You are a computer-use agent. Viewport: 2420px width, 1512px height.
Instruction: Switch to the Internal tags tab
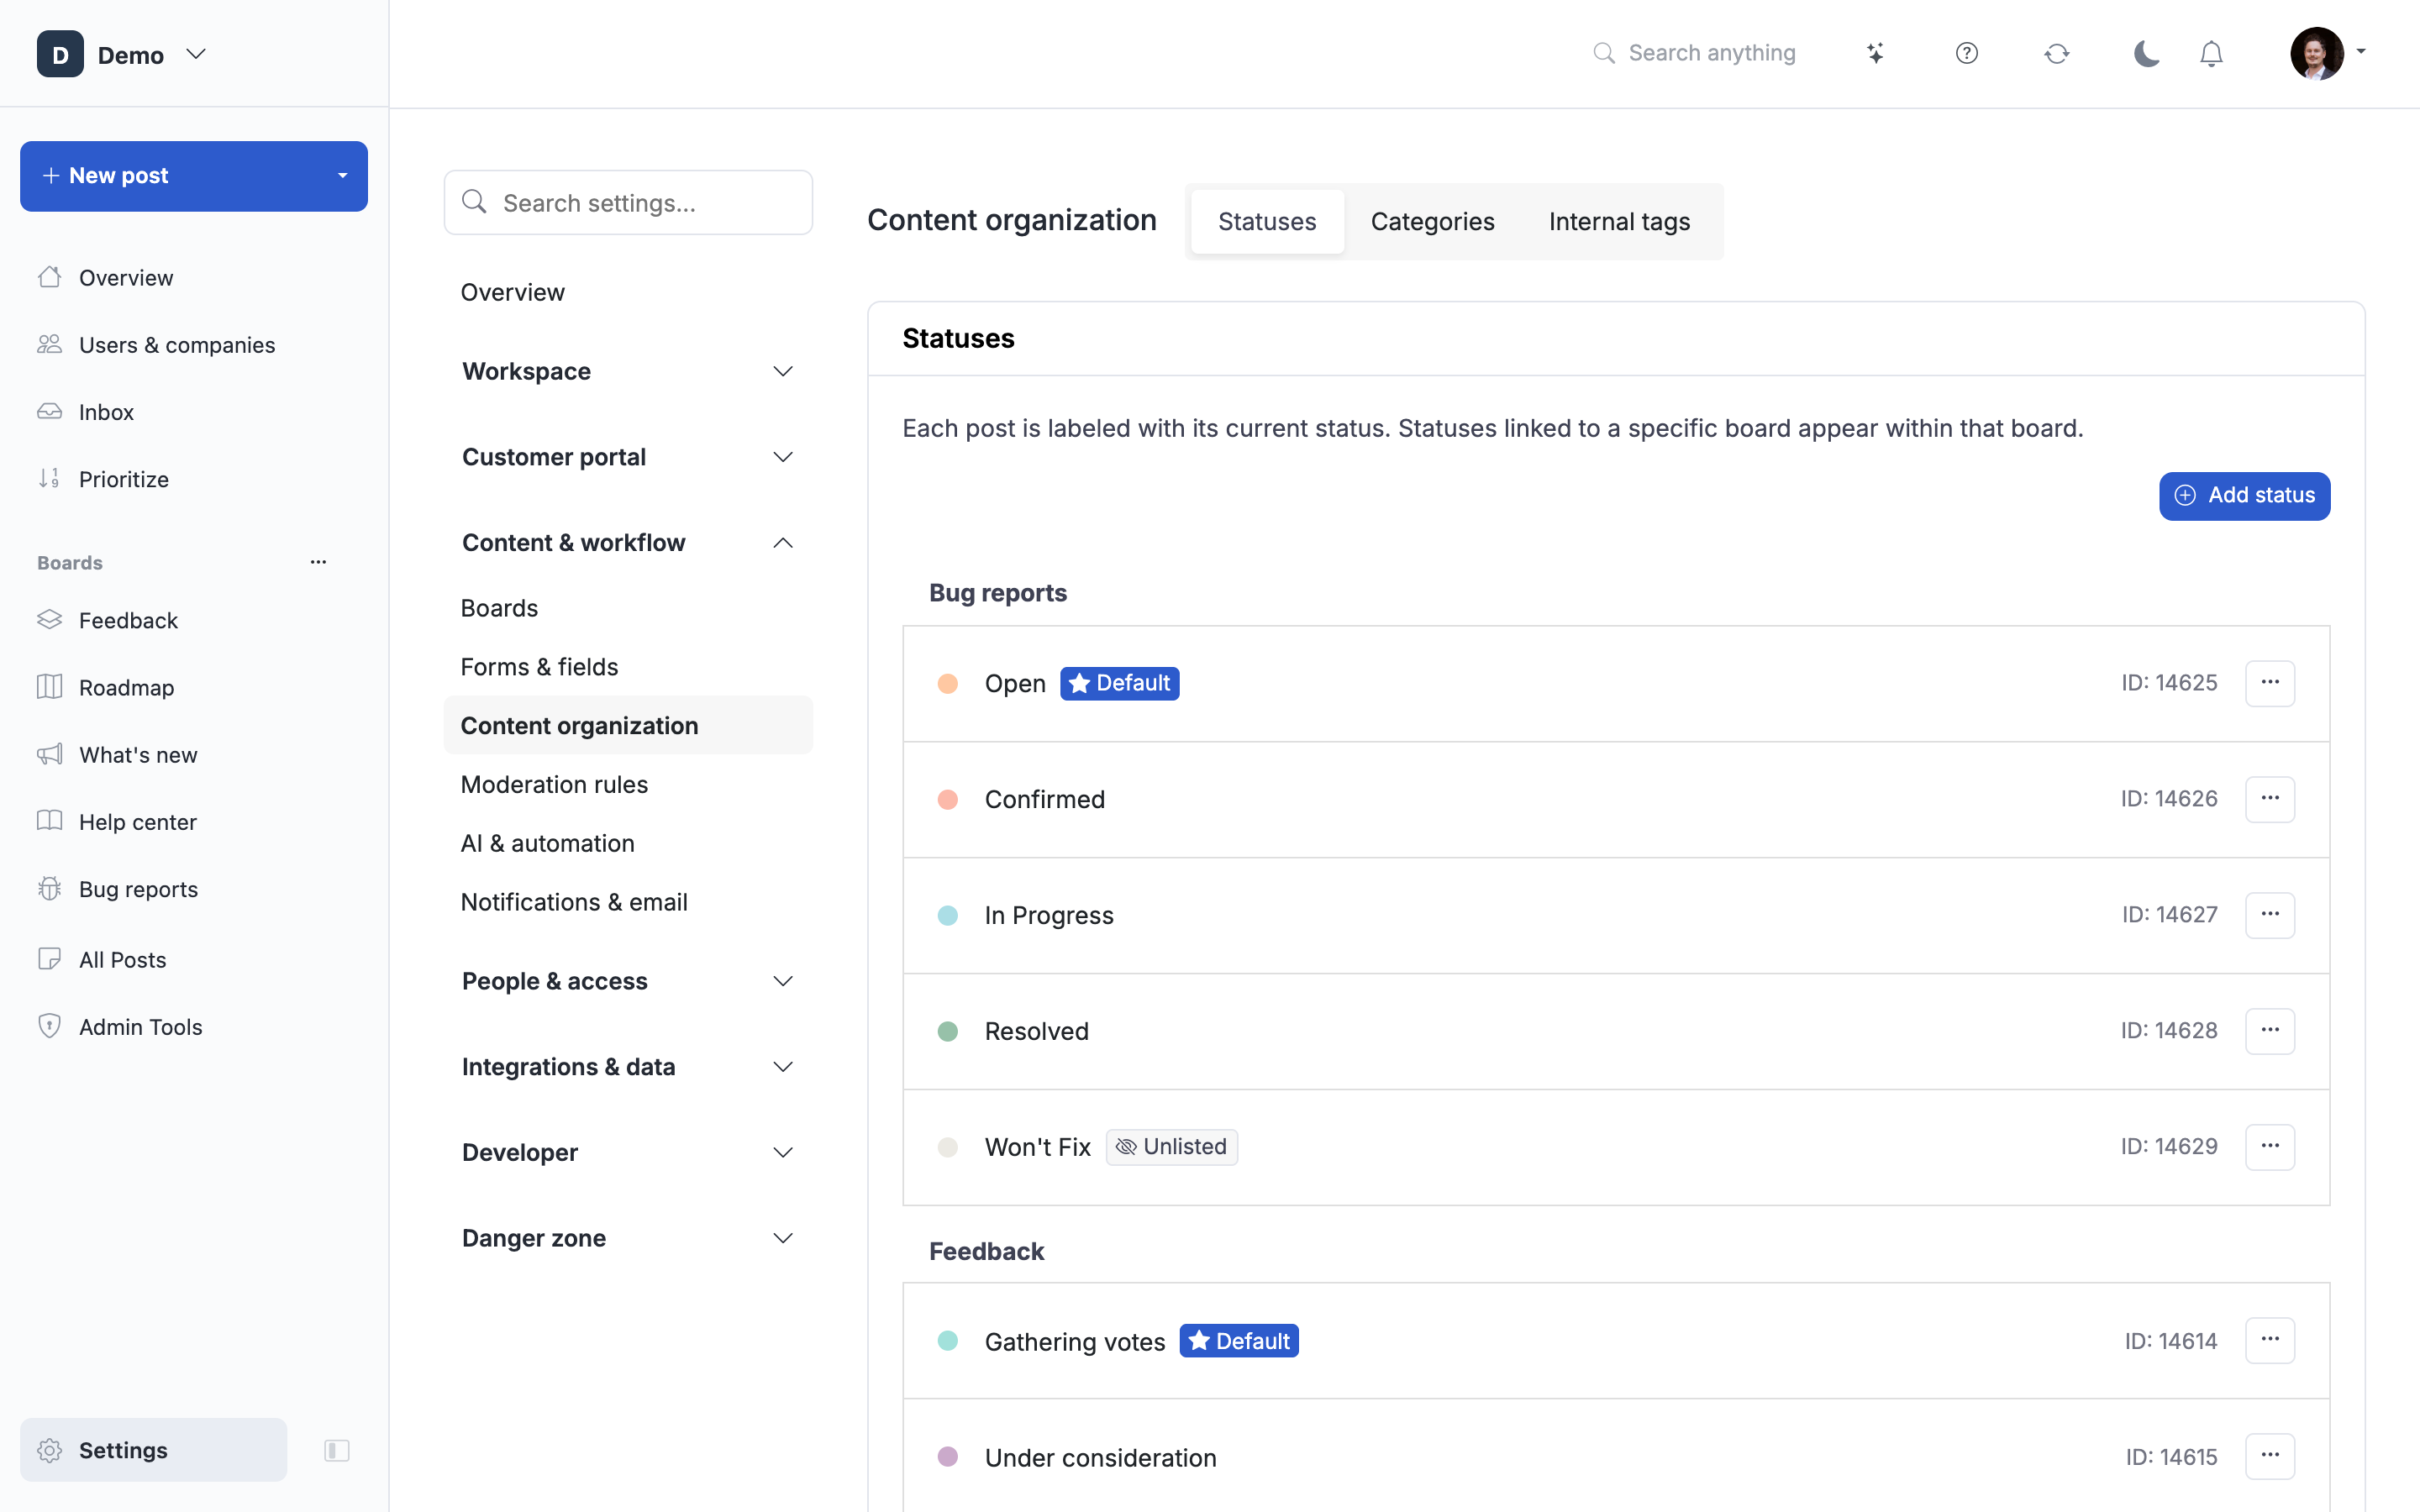click(x=1619, y=221)
